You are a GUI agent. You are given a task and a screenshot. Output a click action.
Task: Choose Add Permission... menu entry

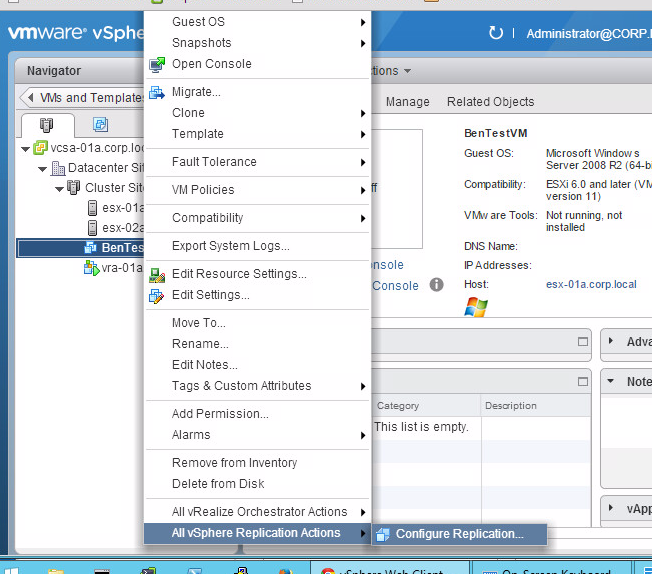pos(257,414)
